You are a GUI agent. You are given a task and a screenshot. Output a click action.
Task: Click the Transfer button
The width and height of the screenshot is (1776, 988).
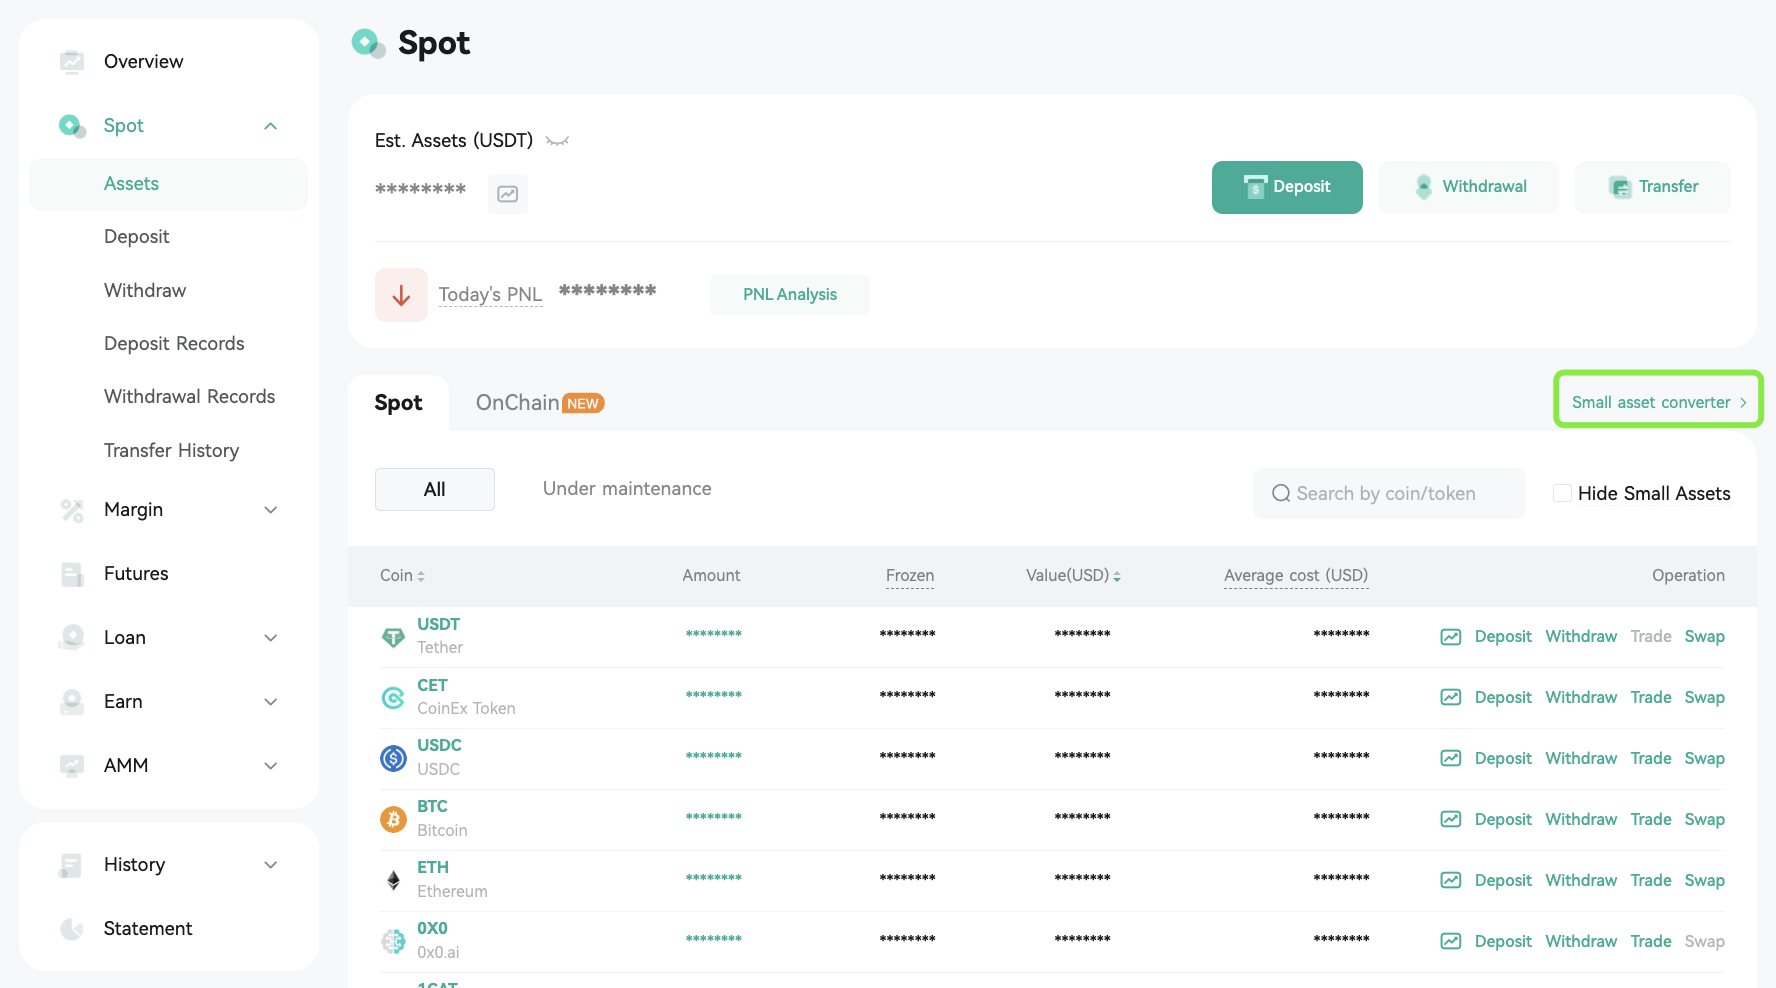click(1653, 187)
